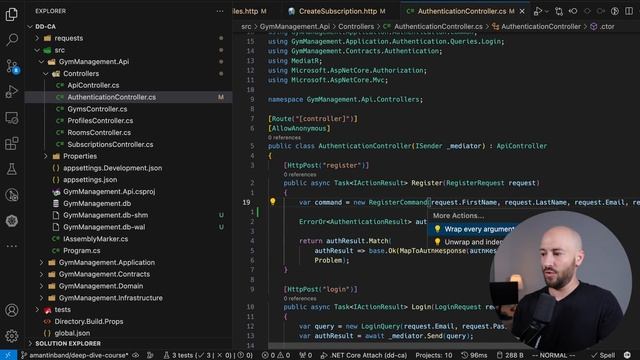Image resolution: width=640 pixels, height=360 pixels.
Task: Collapse the DD-CA root folder
Action: point(30,27)
